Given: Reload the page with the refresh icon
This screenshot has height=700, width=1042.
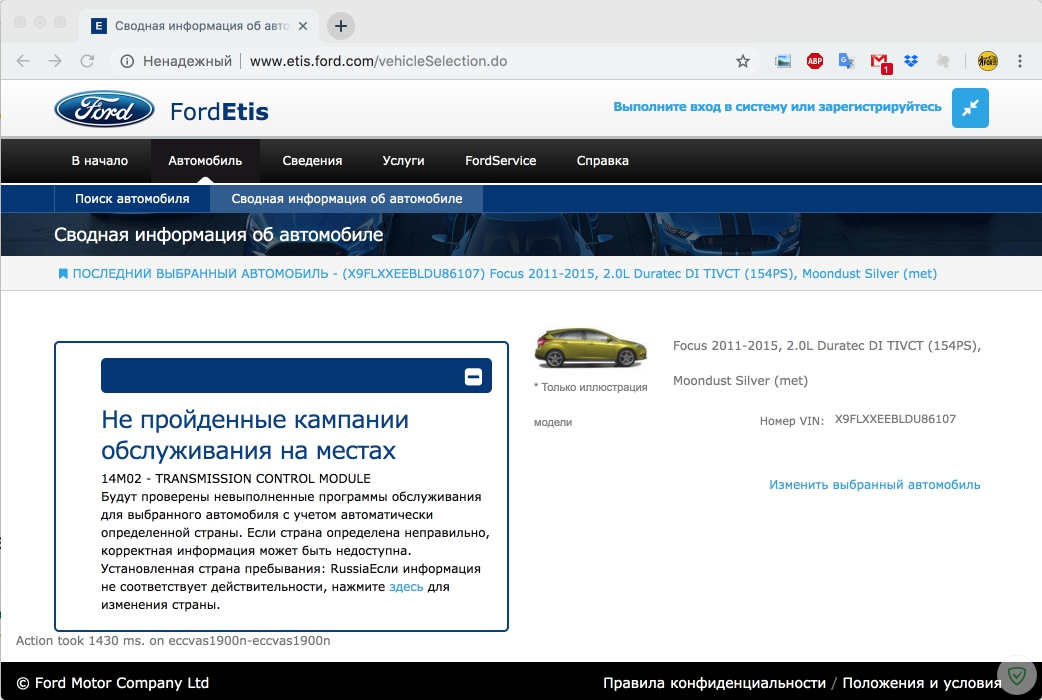Looking at the screenshot, I should point(87,61).
